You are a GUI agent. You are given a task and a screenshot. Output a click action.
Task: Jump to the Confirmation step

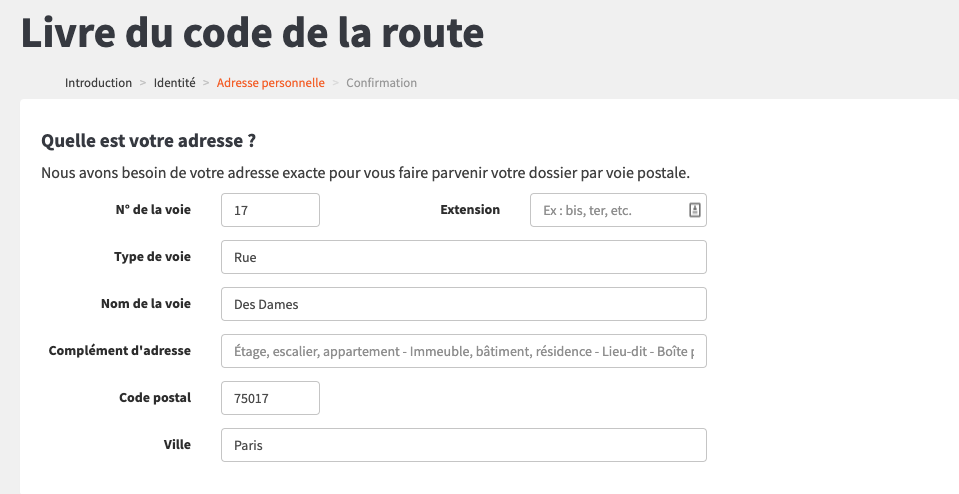pos(381,83)
